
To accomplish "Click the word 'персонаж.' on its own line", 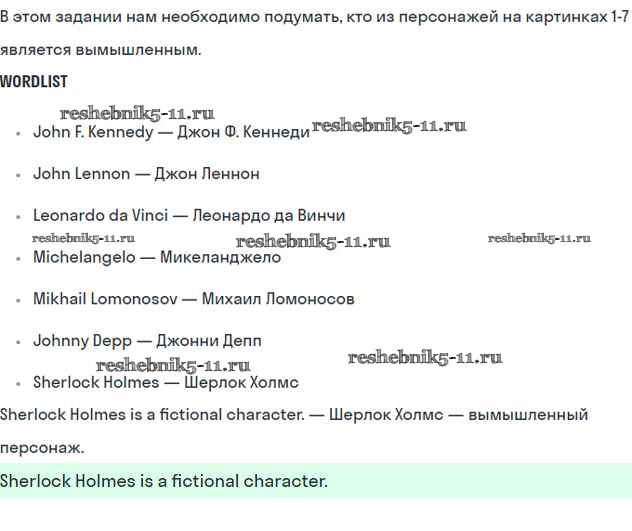I will tap(43, 448).
